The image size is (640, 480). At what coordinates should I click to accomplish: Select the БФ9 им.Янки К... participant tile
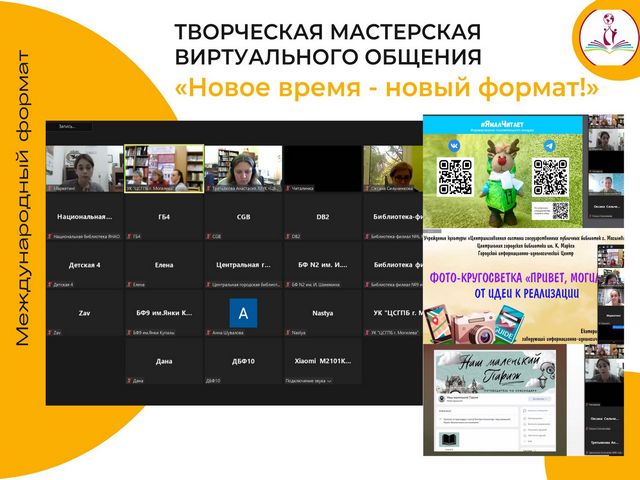(x=164, y=313)
